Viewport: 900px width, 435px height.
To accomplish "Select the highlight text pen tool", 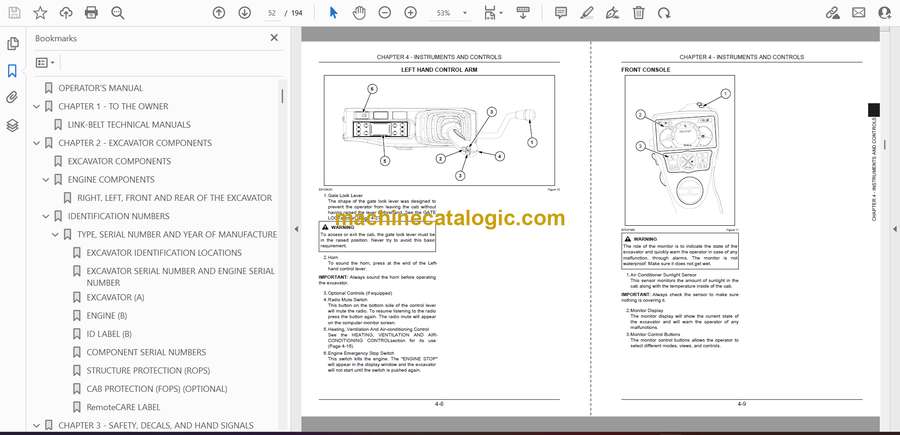I will [587, 13].
